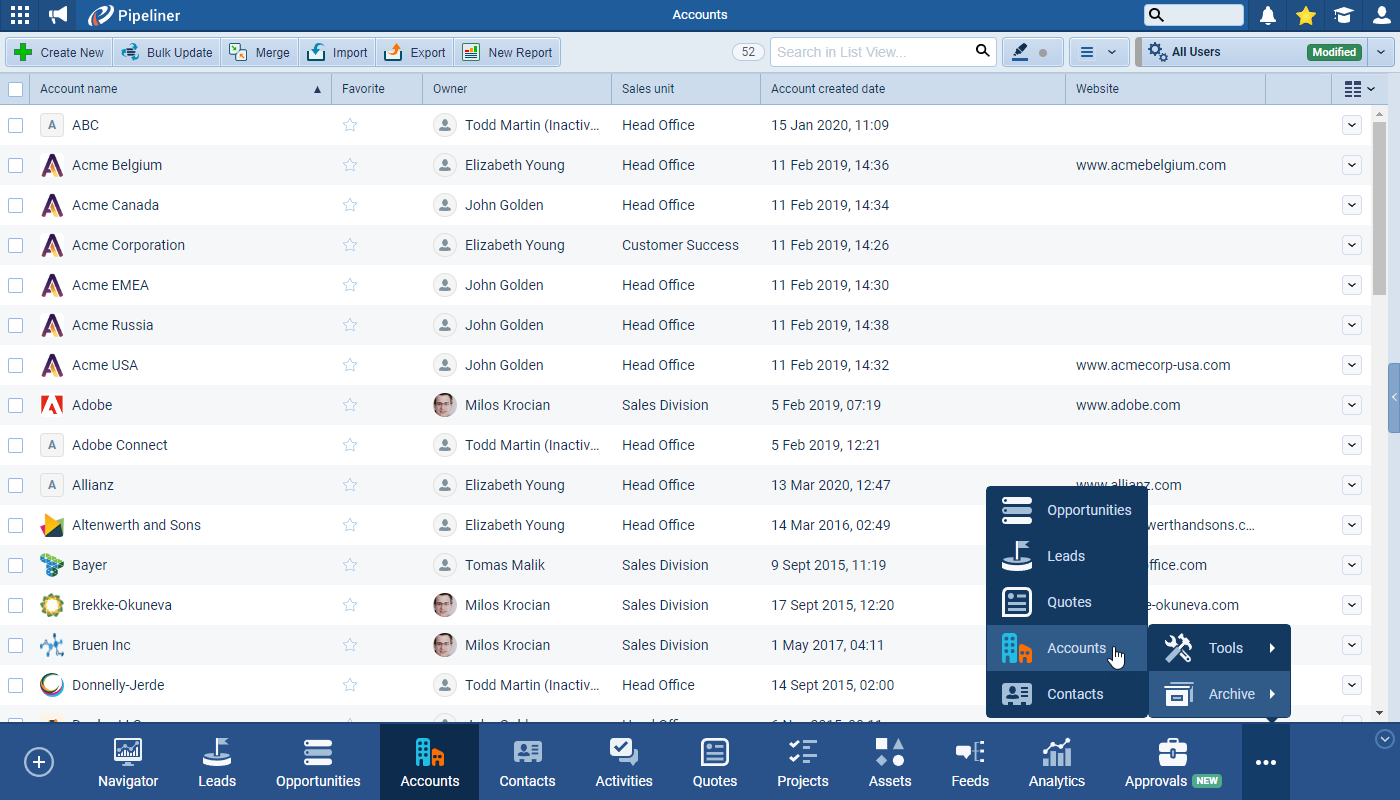The width and height of the screenshot is (1400, 800).
Task: Click the Search in List View field
Action: 870,52
